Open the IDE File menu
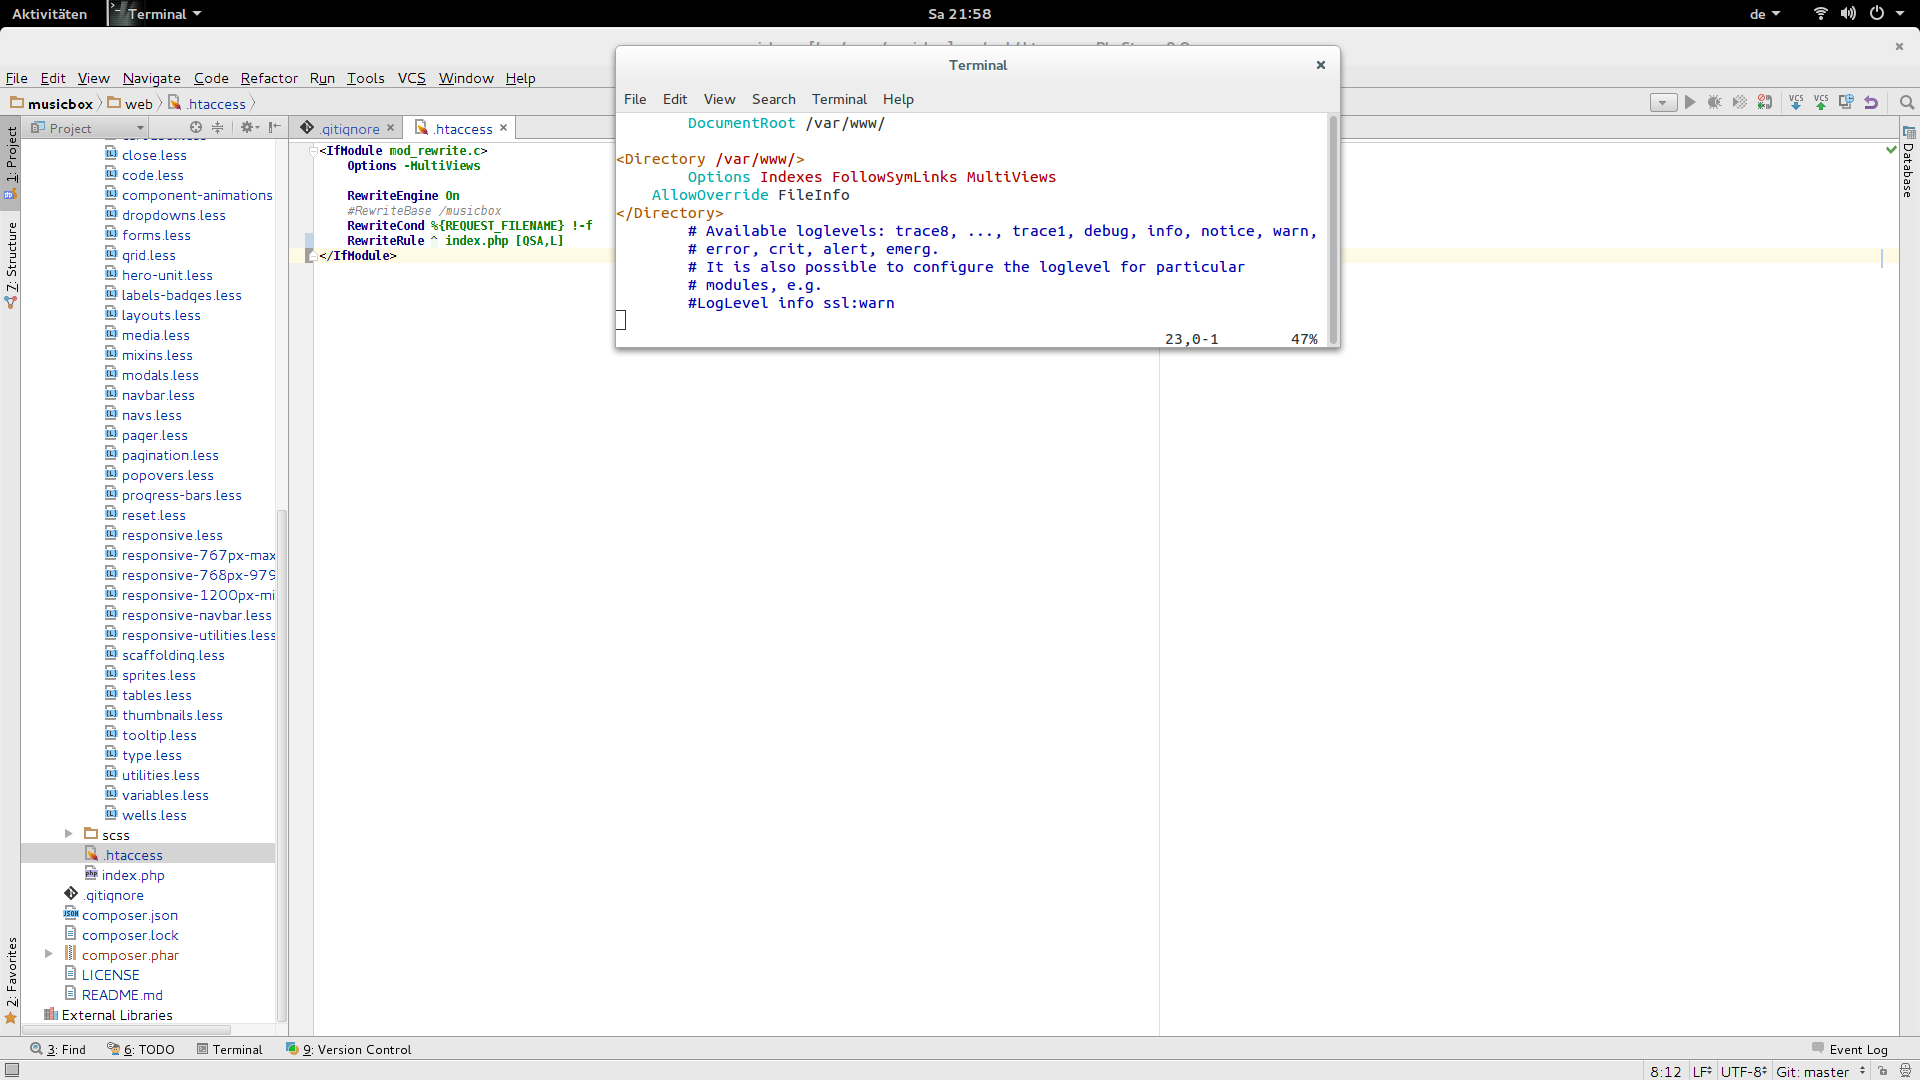Screen dimensions: 1920x1080 point(17,78)
